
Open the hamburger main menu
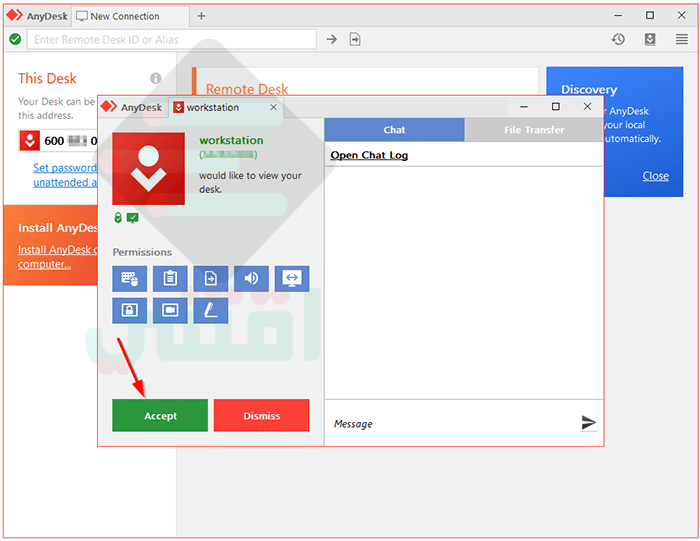click(682, 39)
